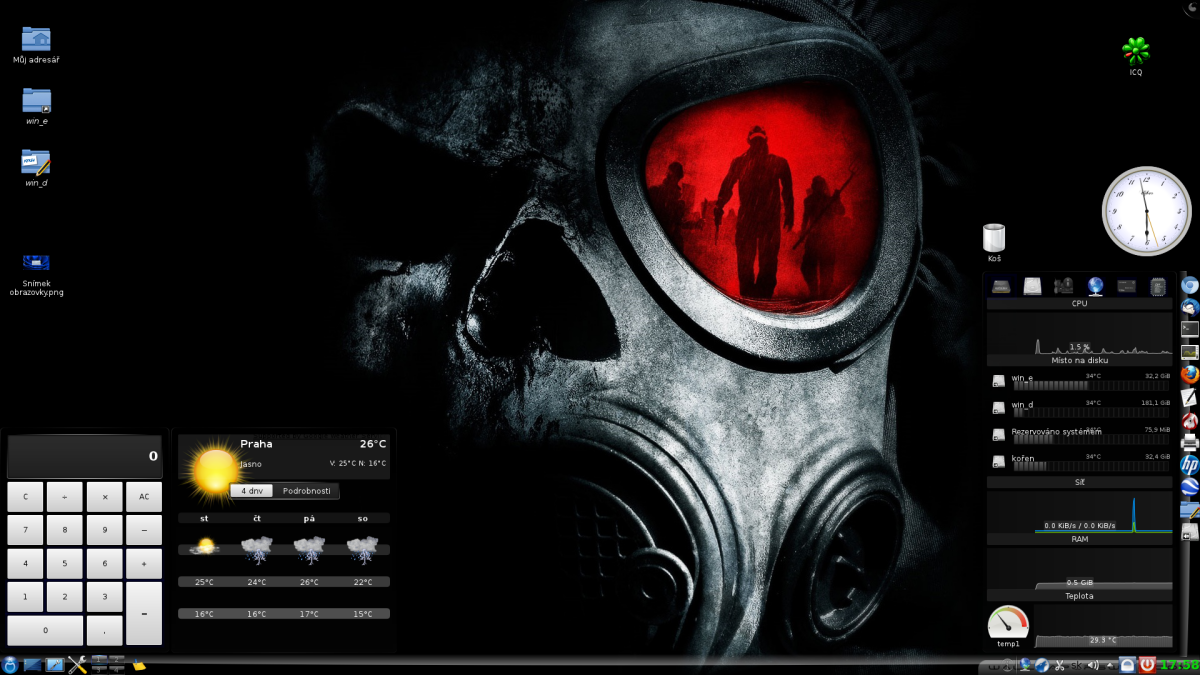Image resolution: width=1200 pixels, height=675 pixels.
Task: Open Snímek obrazovky.png file on desktop
Action: (37, 263)
